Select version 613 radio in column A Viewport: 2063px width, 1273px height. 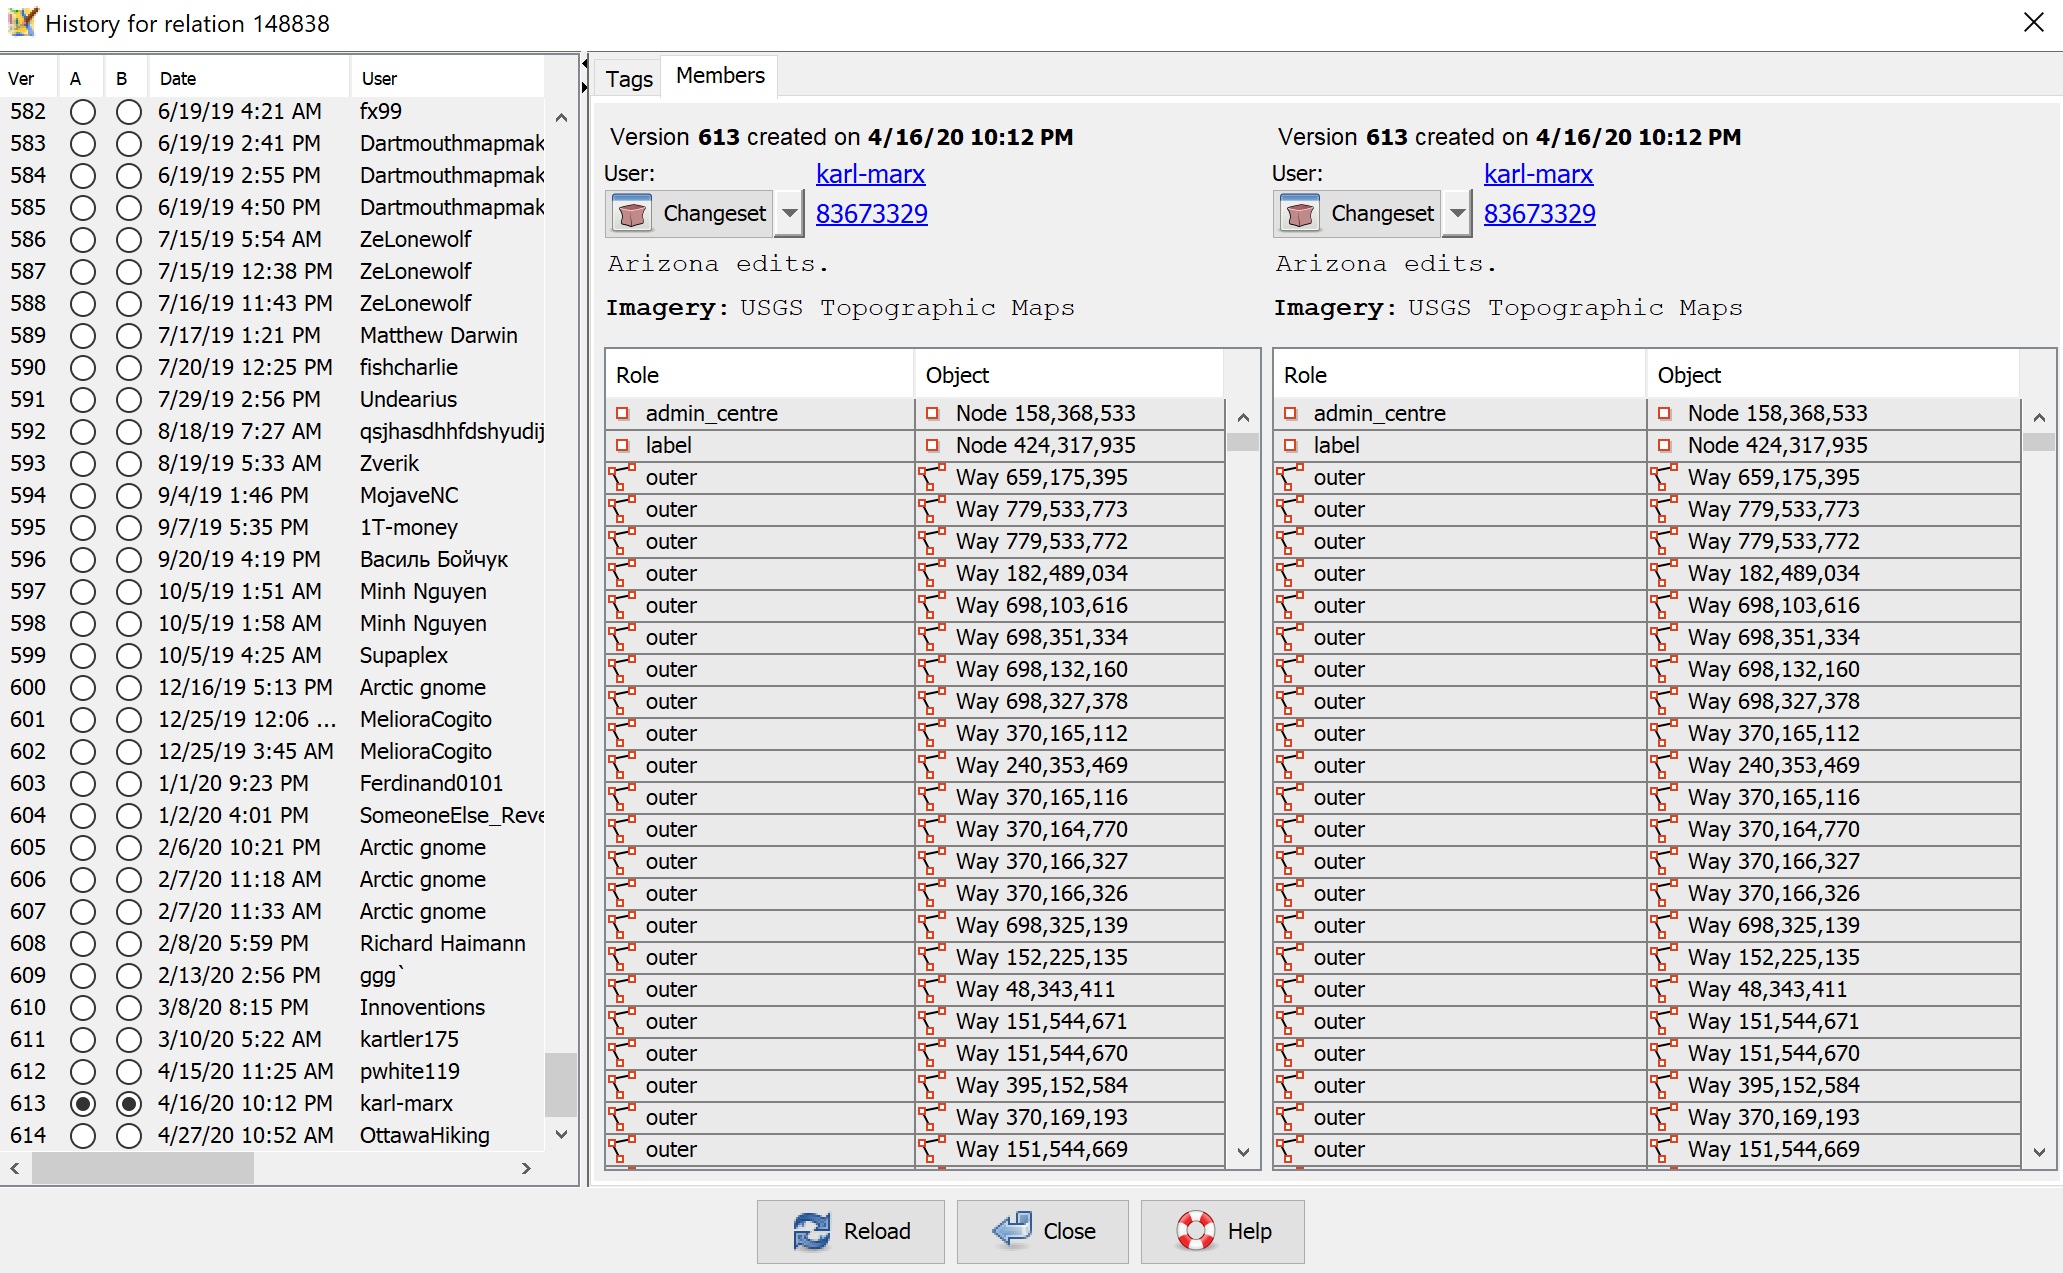pyautogui.click(x=83, y=1104)
